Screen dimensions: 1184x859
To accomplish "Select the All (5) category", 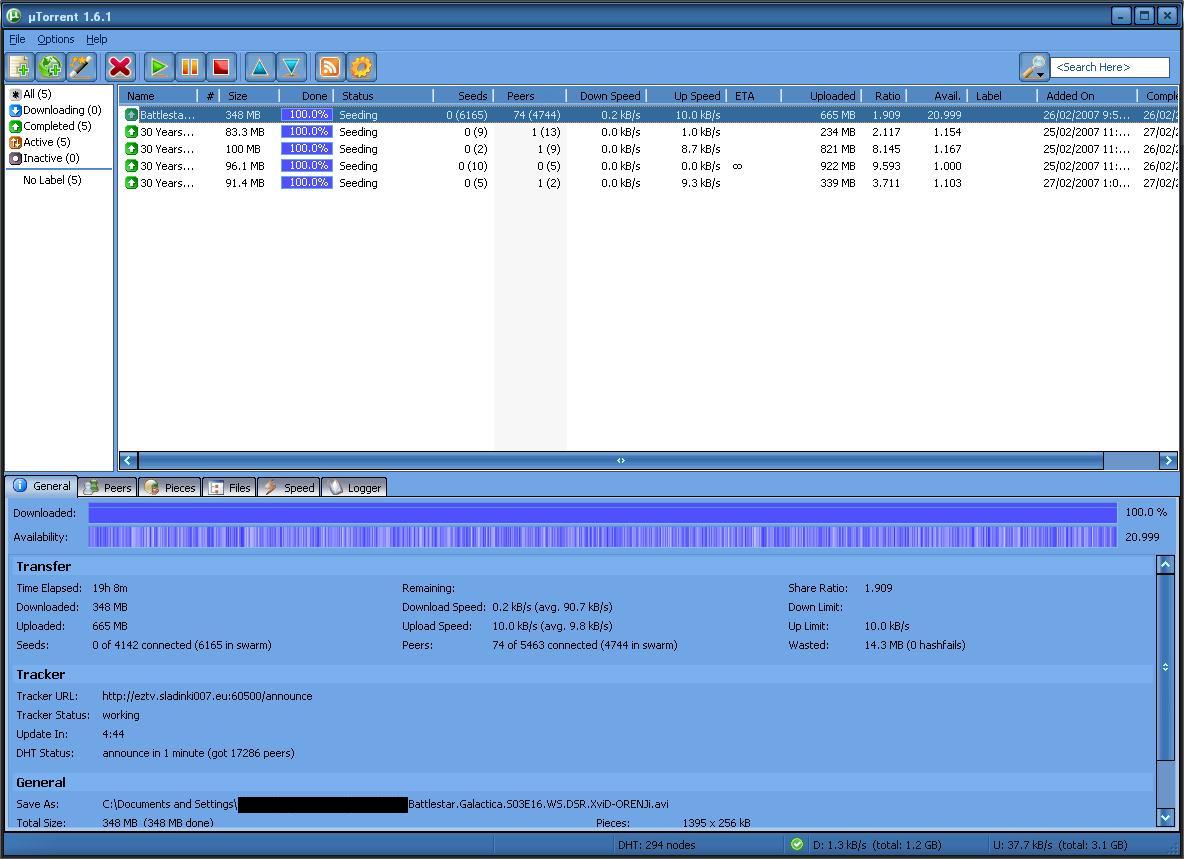I will [x=31, y=94].
